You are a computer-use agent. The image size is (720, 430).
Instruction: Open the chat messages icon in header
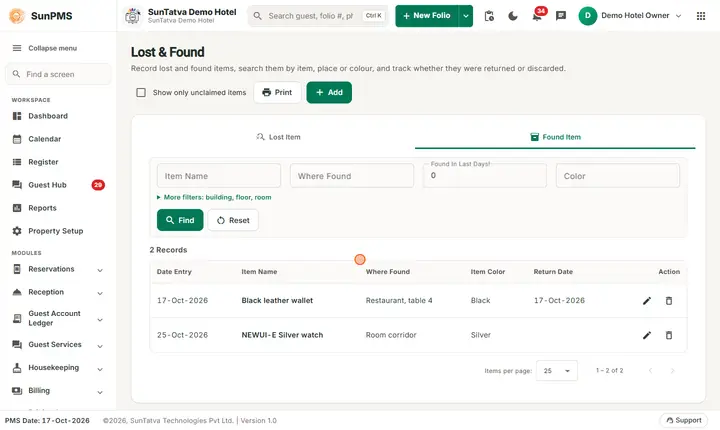[x=561, y=16]
